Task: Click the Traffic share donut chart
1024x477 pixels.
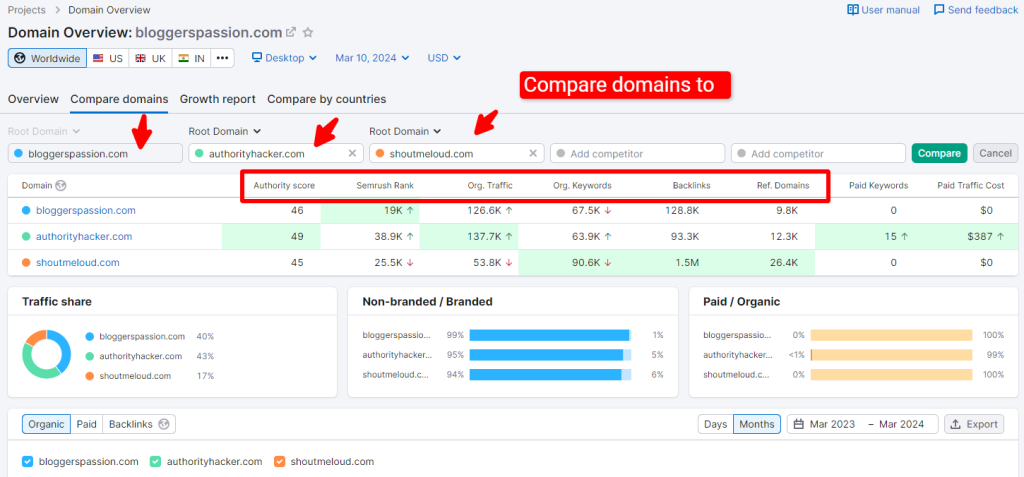Action: [x=46, y=354]
